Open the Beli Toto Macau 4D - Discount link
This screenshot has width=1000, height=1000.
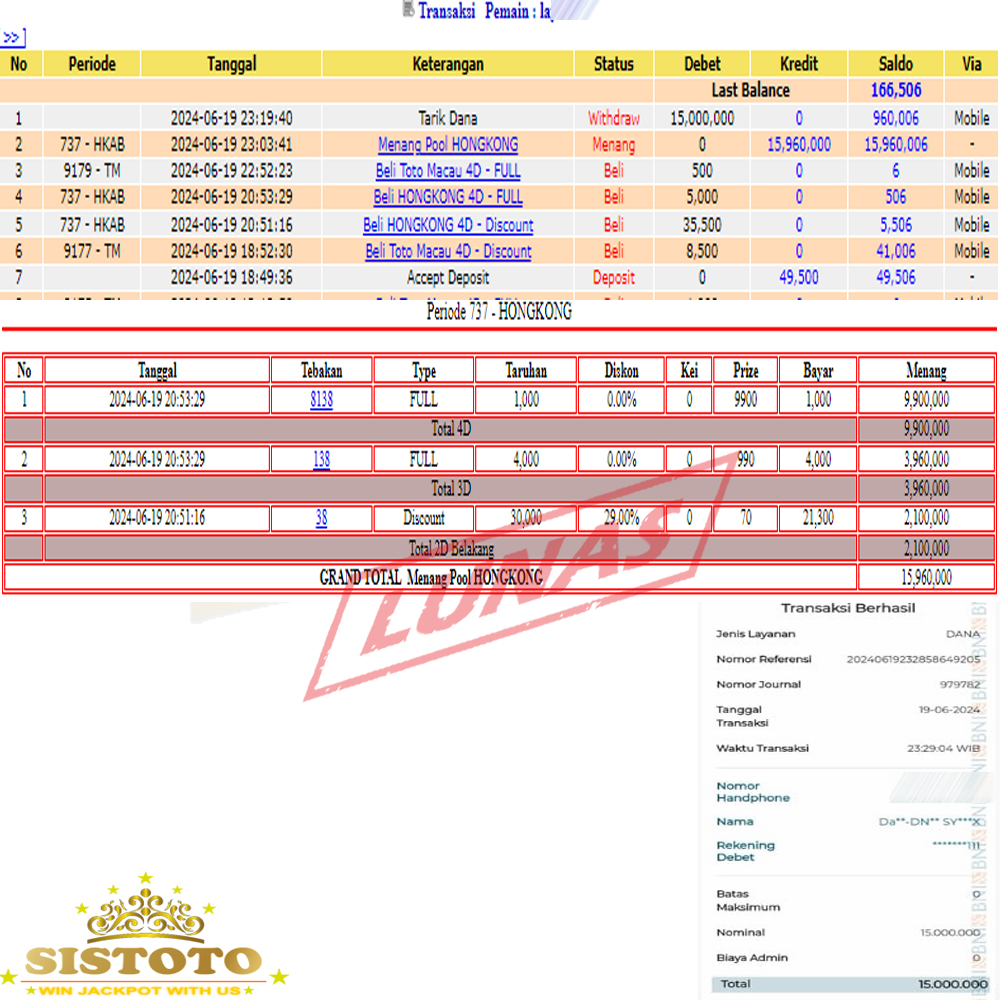448,252
